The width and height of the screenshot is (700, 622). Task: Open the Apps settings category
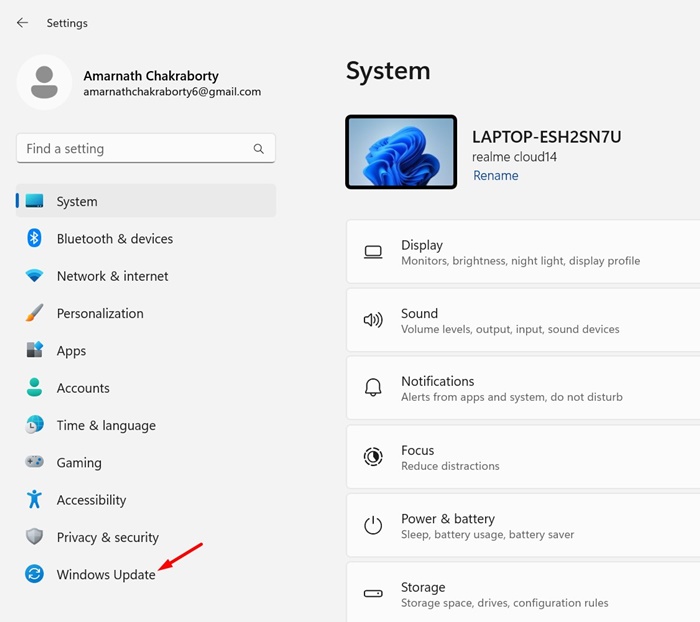click(71, 351)
